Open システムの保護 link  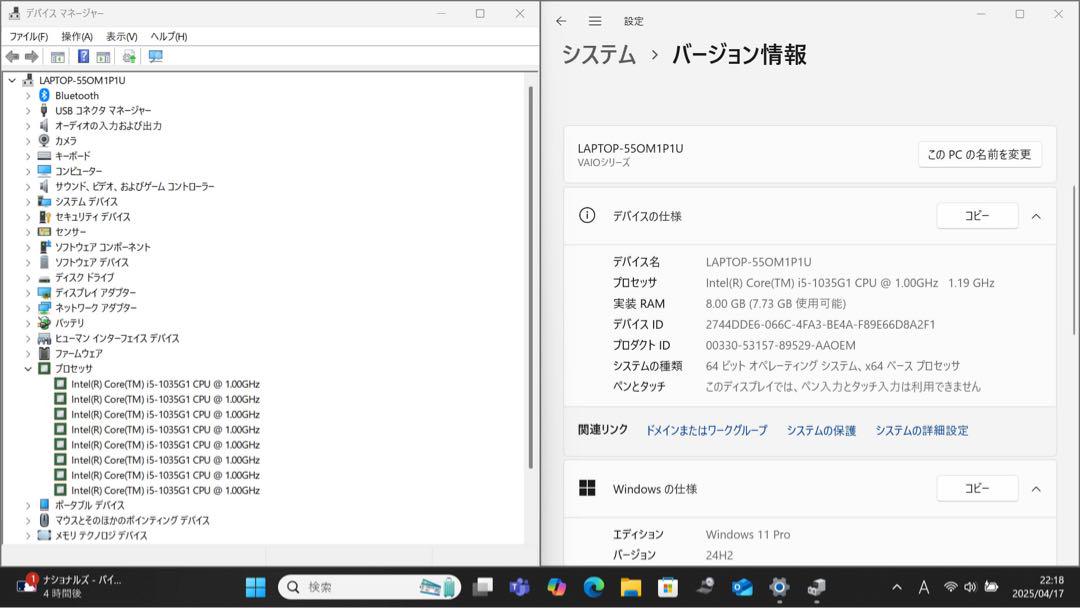[x=821, y=430]
